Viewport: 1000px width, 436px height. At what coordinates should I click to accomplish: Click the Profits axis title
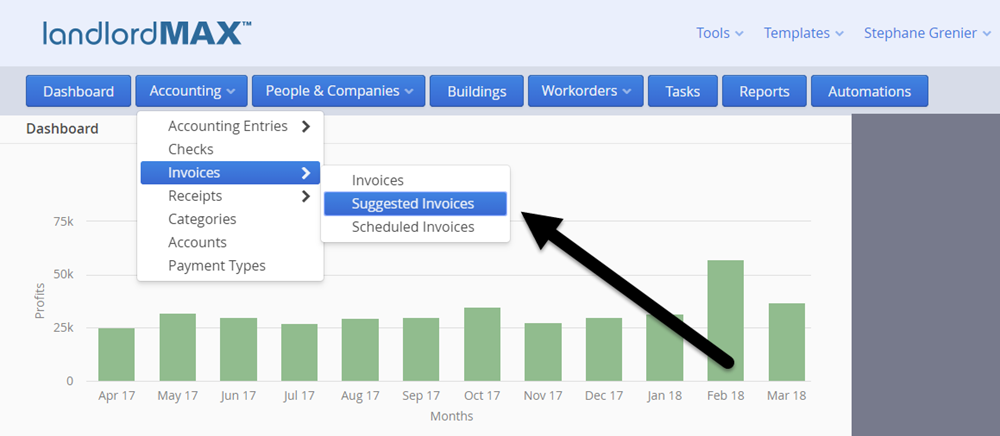point(40,301)
